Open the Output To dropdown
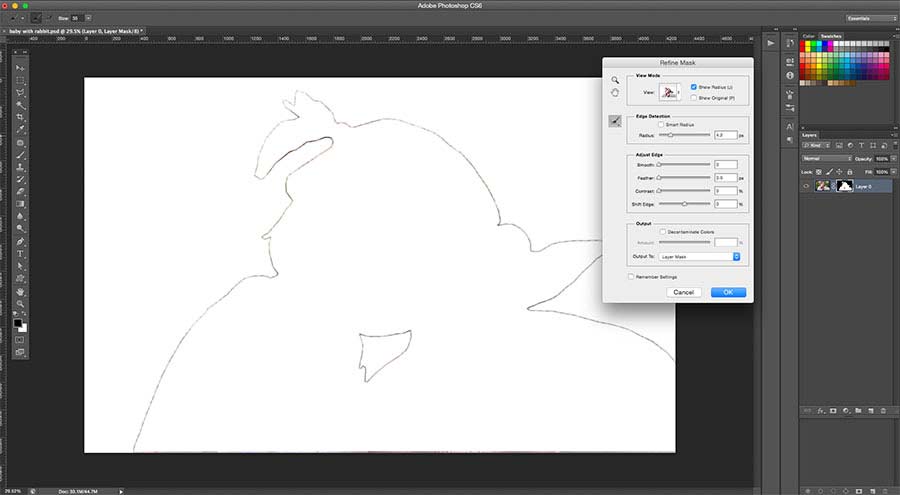This screenshot has height=495, width=900. tap(700, 257)
